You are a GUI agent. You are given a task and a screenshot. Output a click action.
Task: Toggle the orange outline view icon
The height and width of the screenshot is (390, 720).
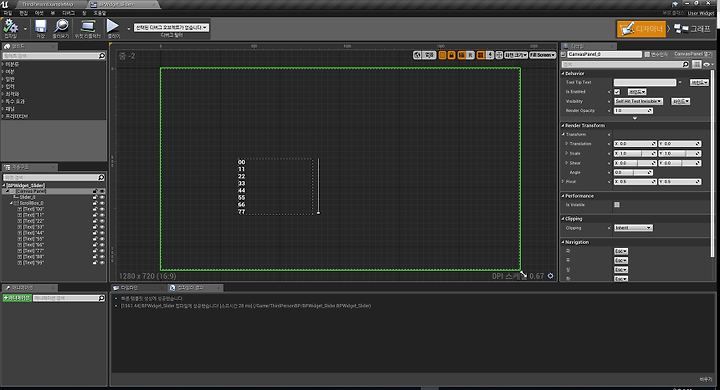tap(442, 55)
